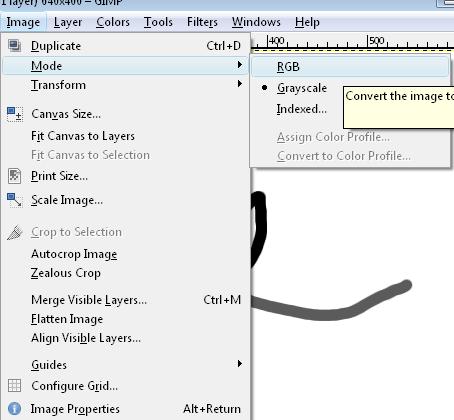
Task: Choose Align Visible Layers...
Action: click(x=125, y=338)
